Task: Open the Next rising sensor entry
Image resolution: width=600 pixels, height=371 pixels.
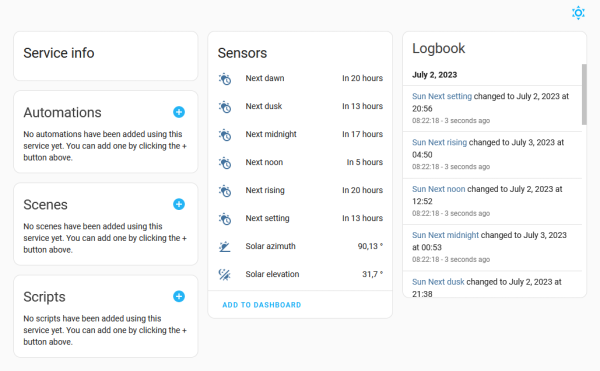Action: (x=300, y=190)
